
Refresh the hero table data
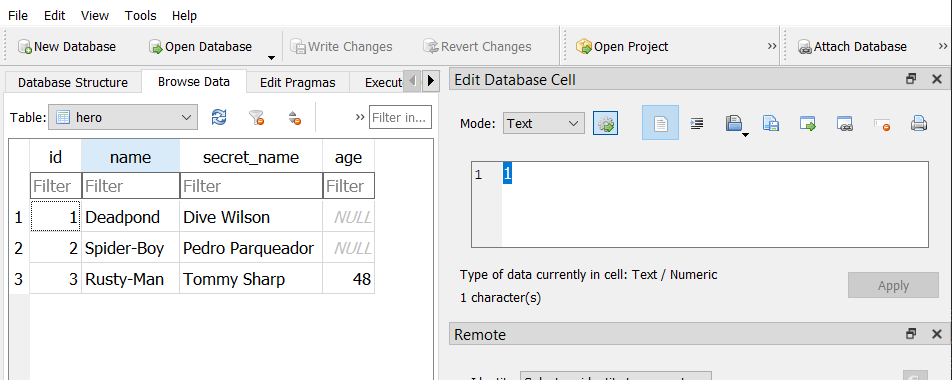tap(219, 117)
